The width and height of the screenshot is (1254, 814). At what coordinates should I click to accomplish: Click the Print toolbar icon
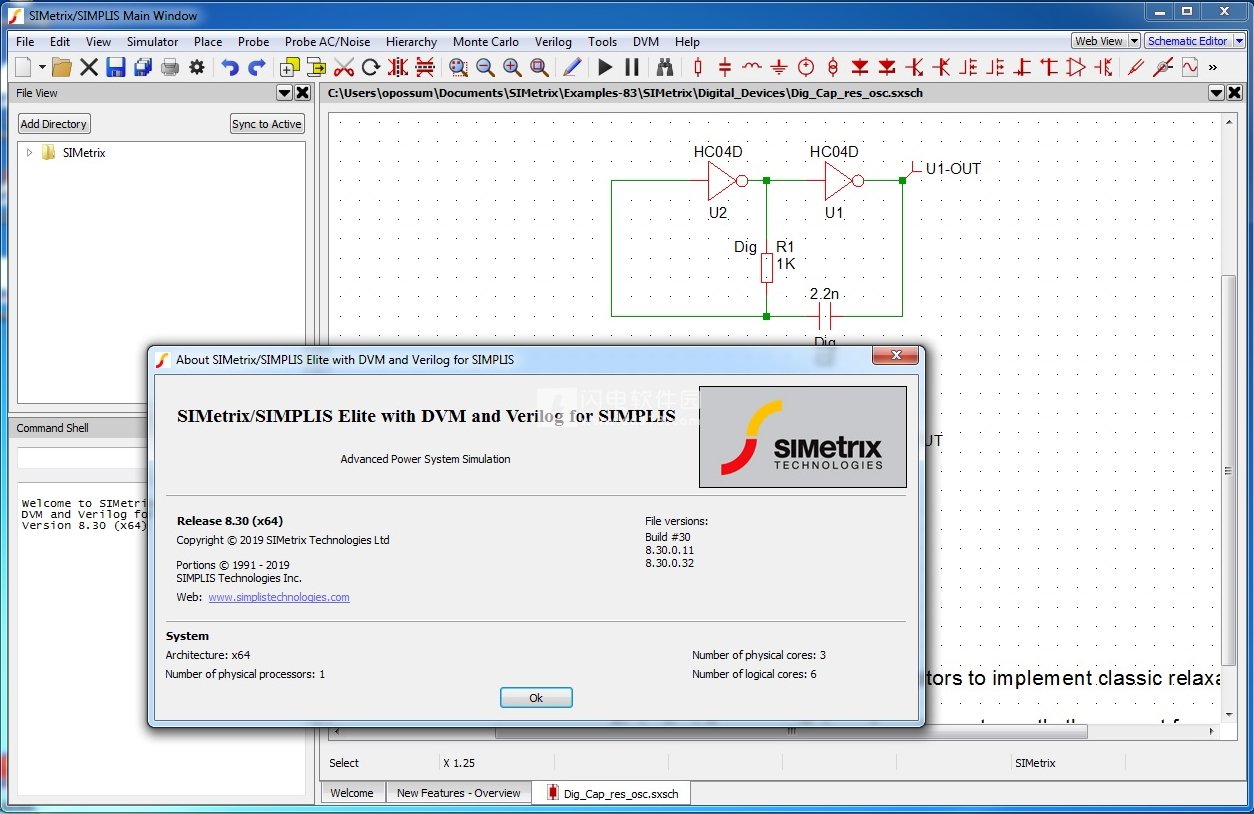coord(170,67)
